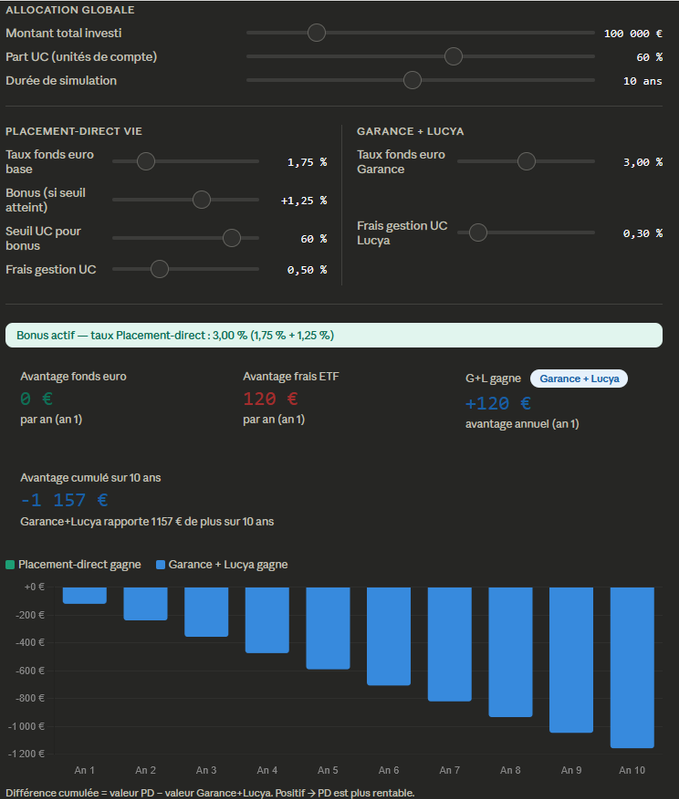This screenshot has height=799, width=679.
Task: Click the An 10 chart bar
Action: pyautogui.click(x=632, y=668)
